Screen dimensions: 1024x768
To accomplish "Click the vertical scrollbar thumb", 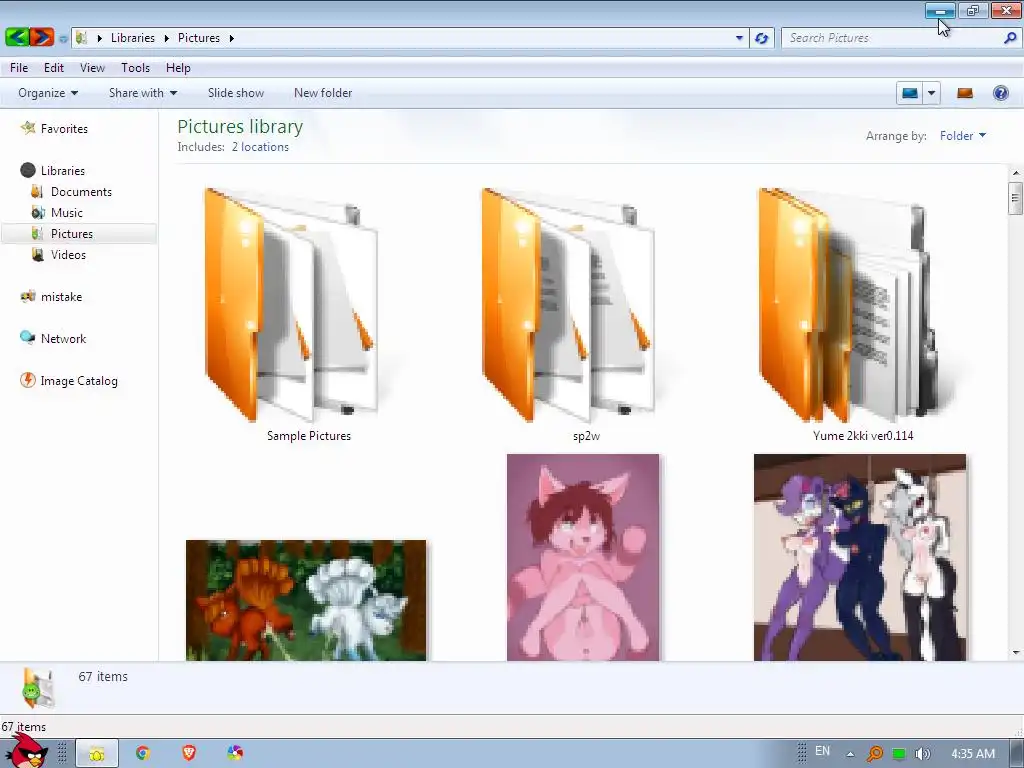I will [1016, 198].
